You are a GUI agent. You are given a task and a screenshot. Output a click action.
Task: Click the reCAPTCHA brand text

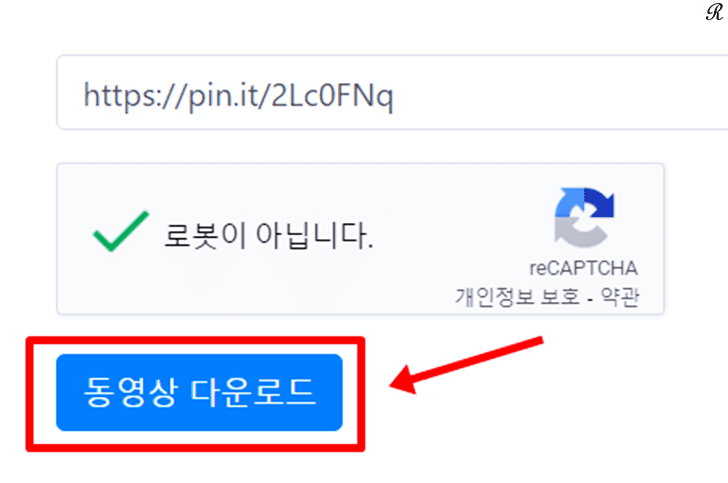[x=584, y=268]
